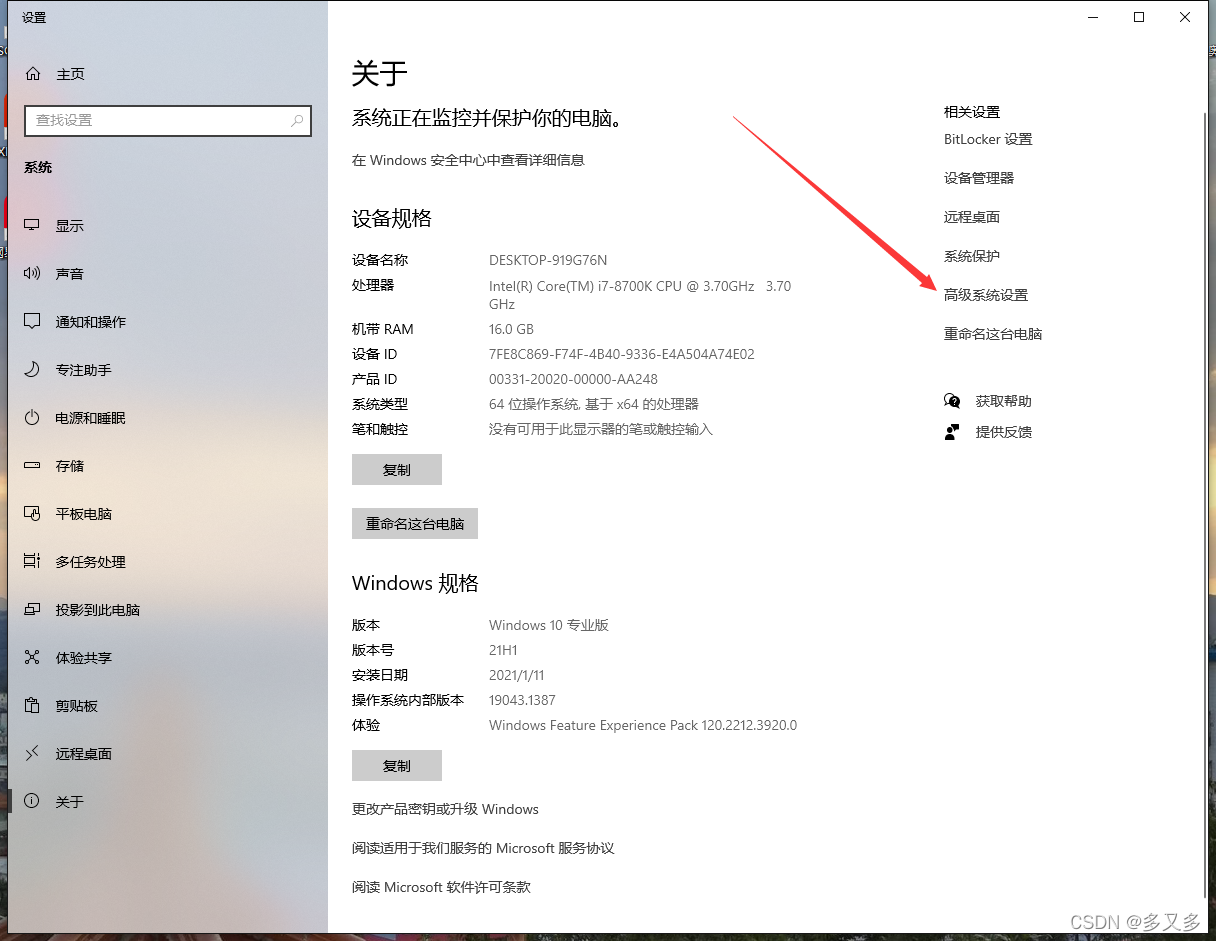Click device name DESKTOP-919G76N text
The height and width of the screenshot is (941, 1216).
click(x=548, y=260)
